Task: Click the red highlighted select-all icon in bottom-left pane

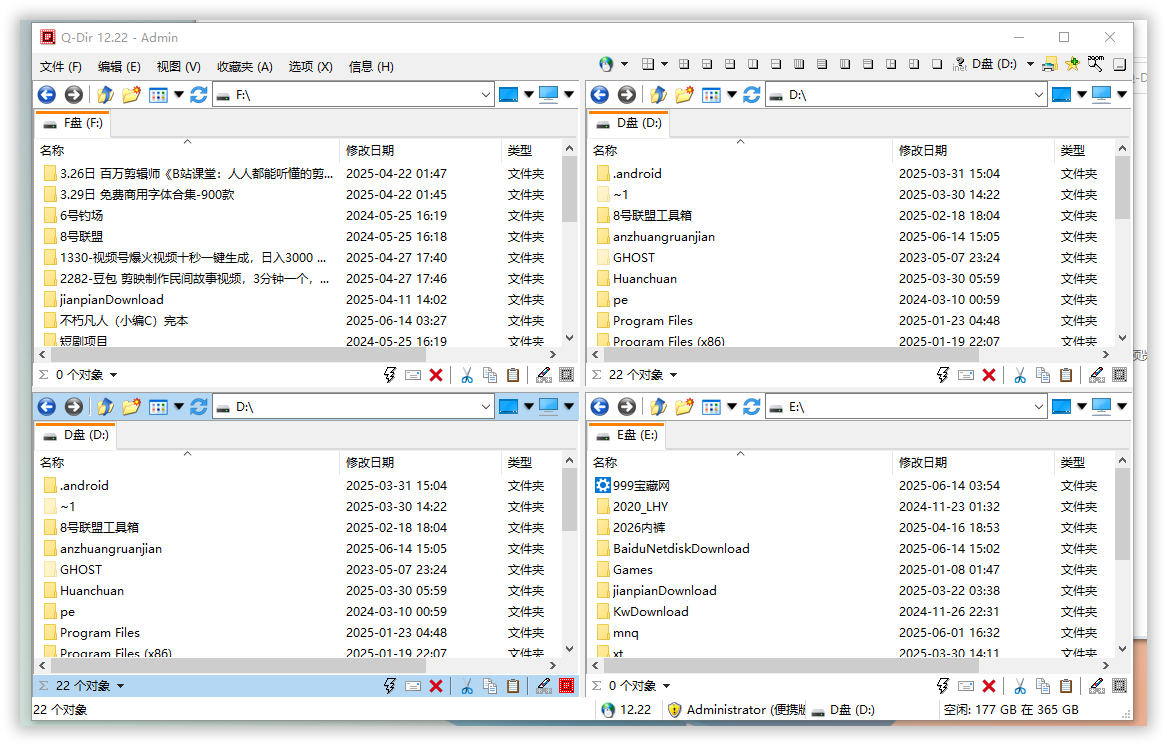Action: point(566,686)
